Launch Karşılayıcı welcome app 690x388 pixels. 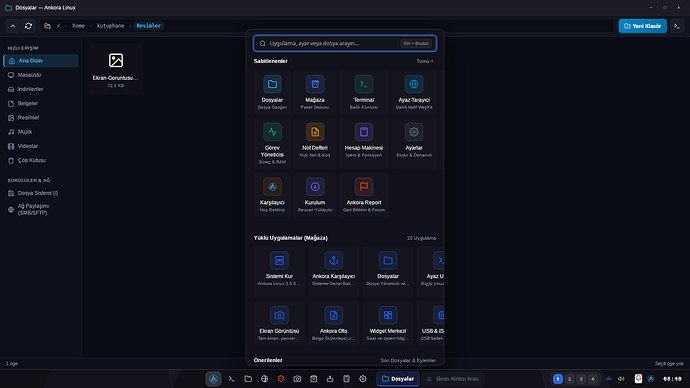pos(272,195)
